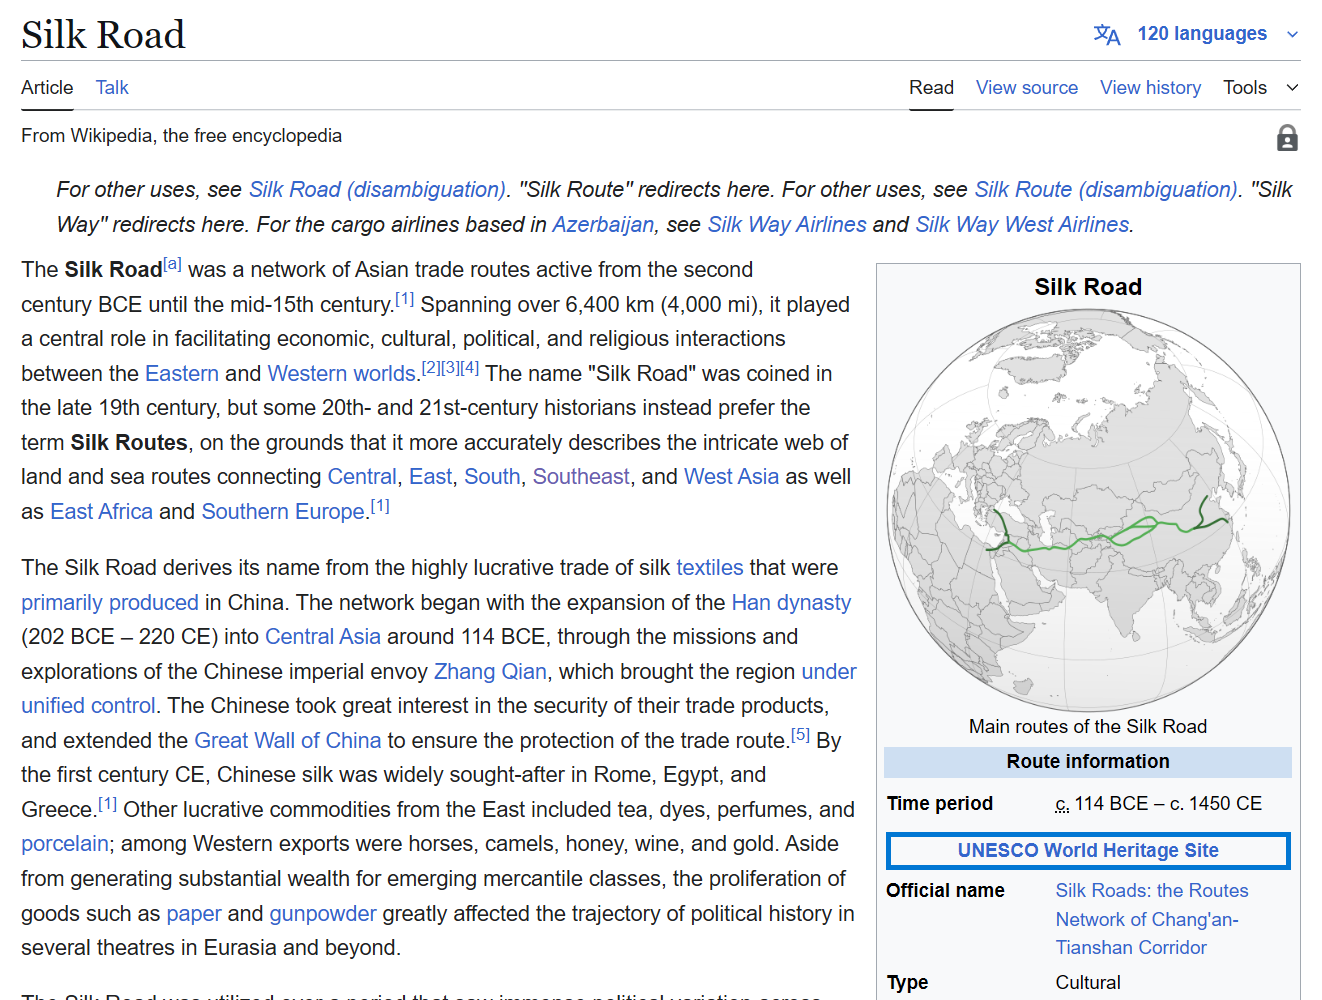Image resolution: width=1322 pixels, height=1000 pixels.
Task: Click the 'Route information' infobox header
Action: [1088, 762]
